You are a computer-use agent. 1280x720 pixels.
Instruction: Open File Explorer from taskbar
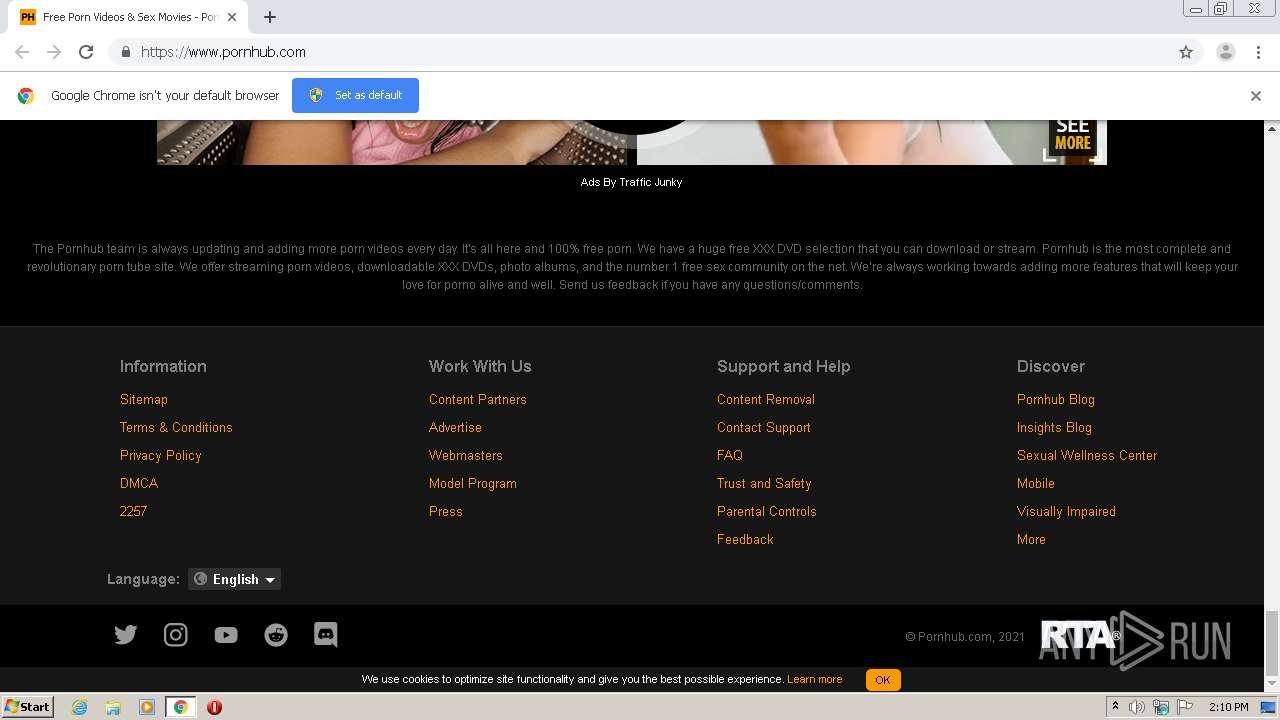(x=113, y=707)
